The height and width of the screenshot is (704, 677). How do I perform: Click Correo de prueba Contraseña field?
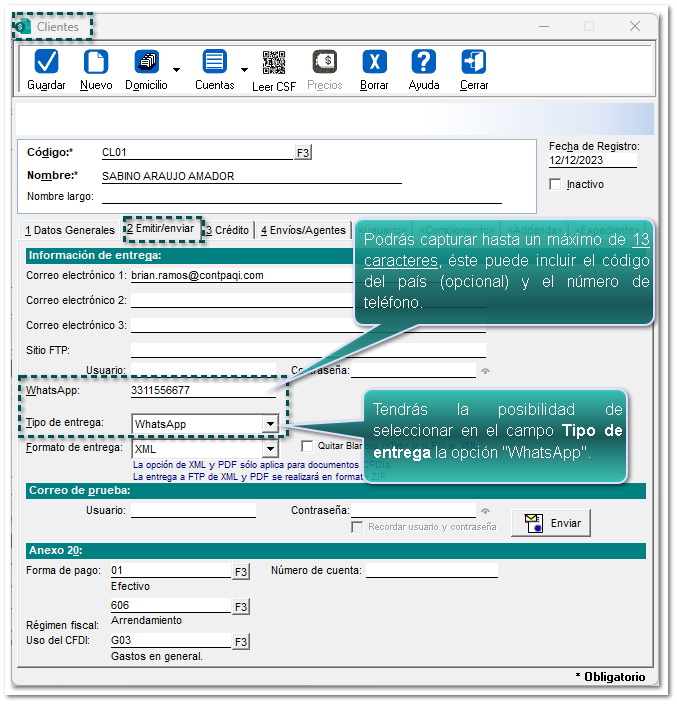click(x=413, y=510)
